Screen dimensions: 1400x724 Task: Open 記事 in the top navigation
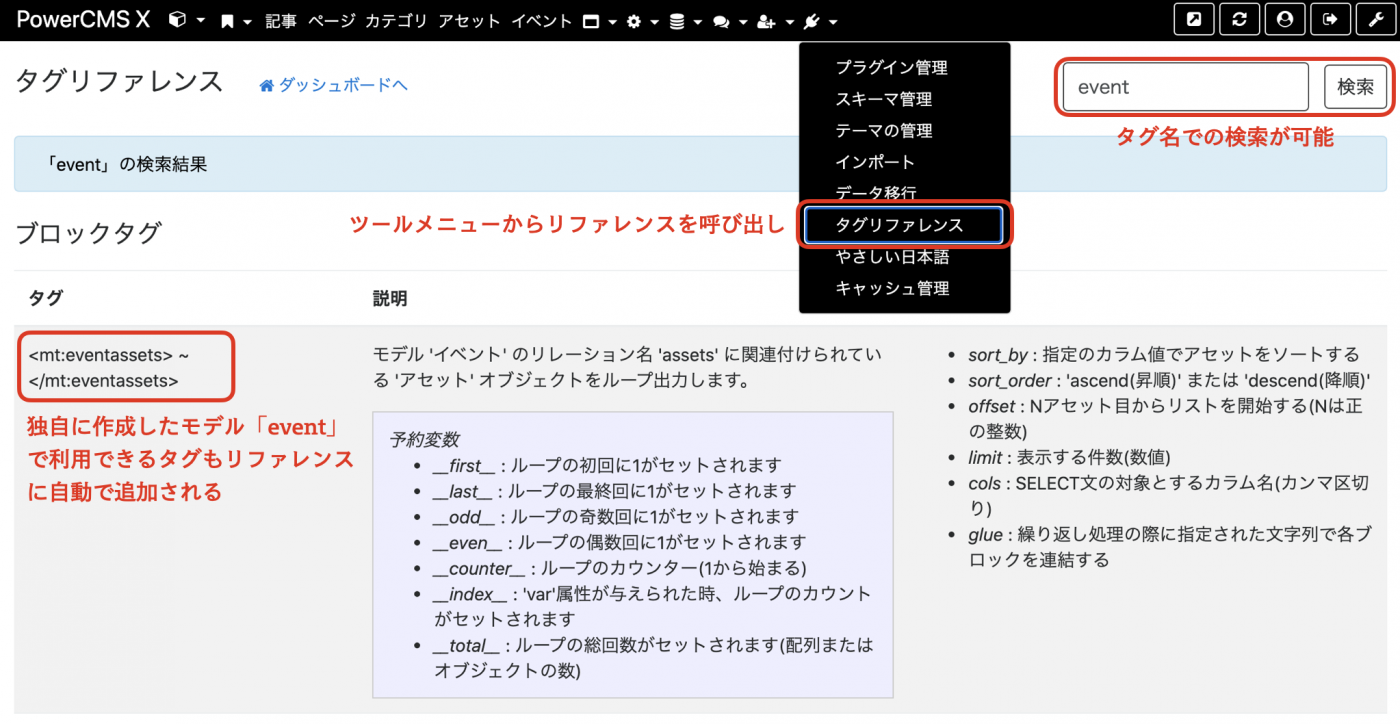tap(281, 21)
